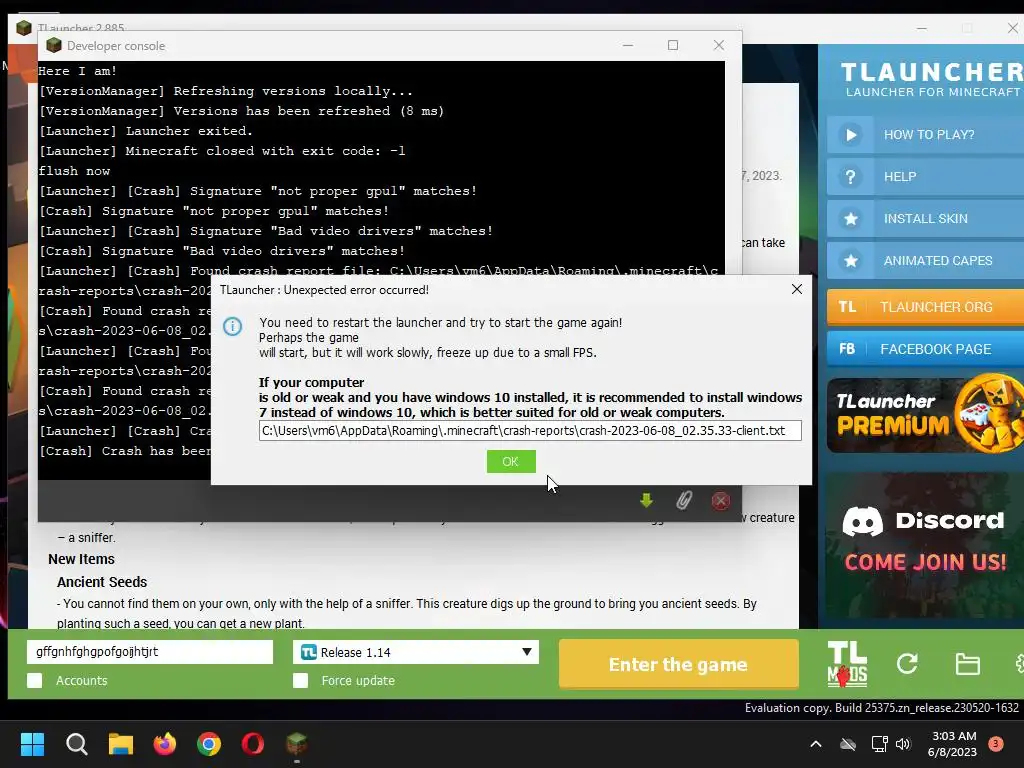Click "New Items" heading in news
Image resolution: width=1024 pixels, height=768 pixels.
click(81, 559)
